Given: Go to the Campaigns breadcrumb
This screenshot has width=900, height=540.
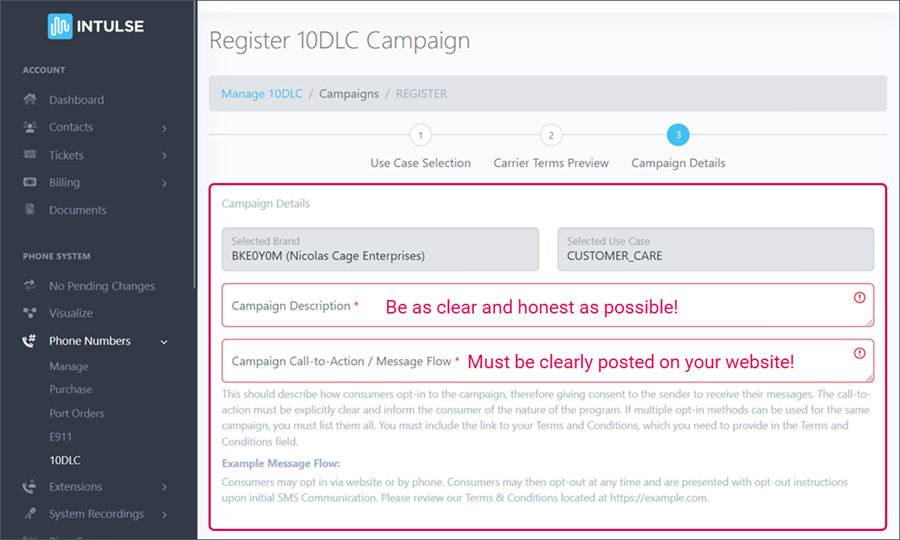Looking at the screenshot, I should tap(349, 94).
